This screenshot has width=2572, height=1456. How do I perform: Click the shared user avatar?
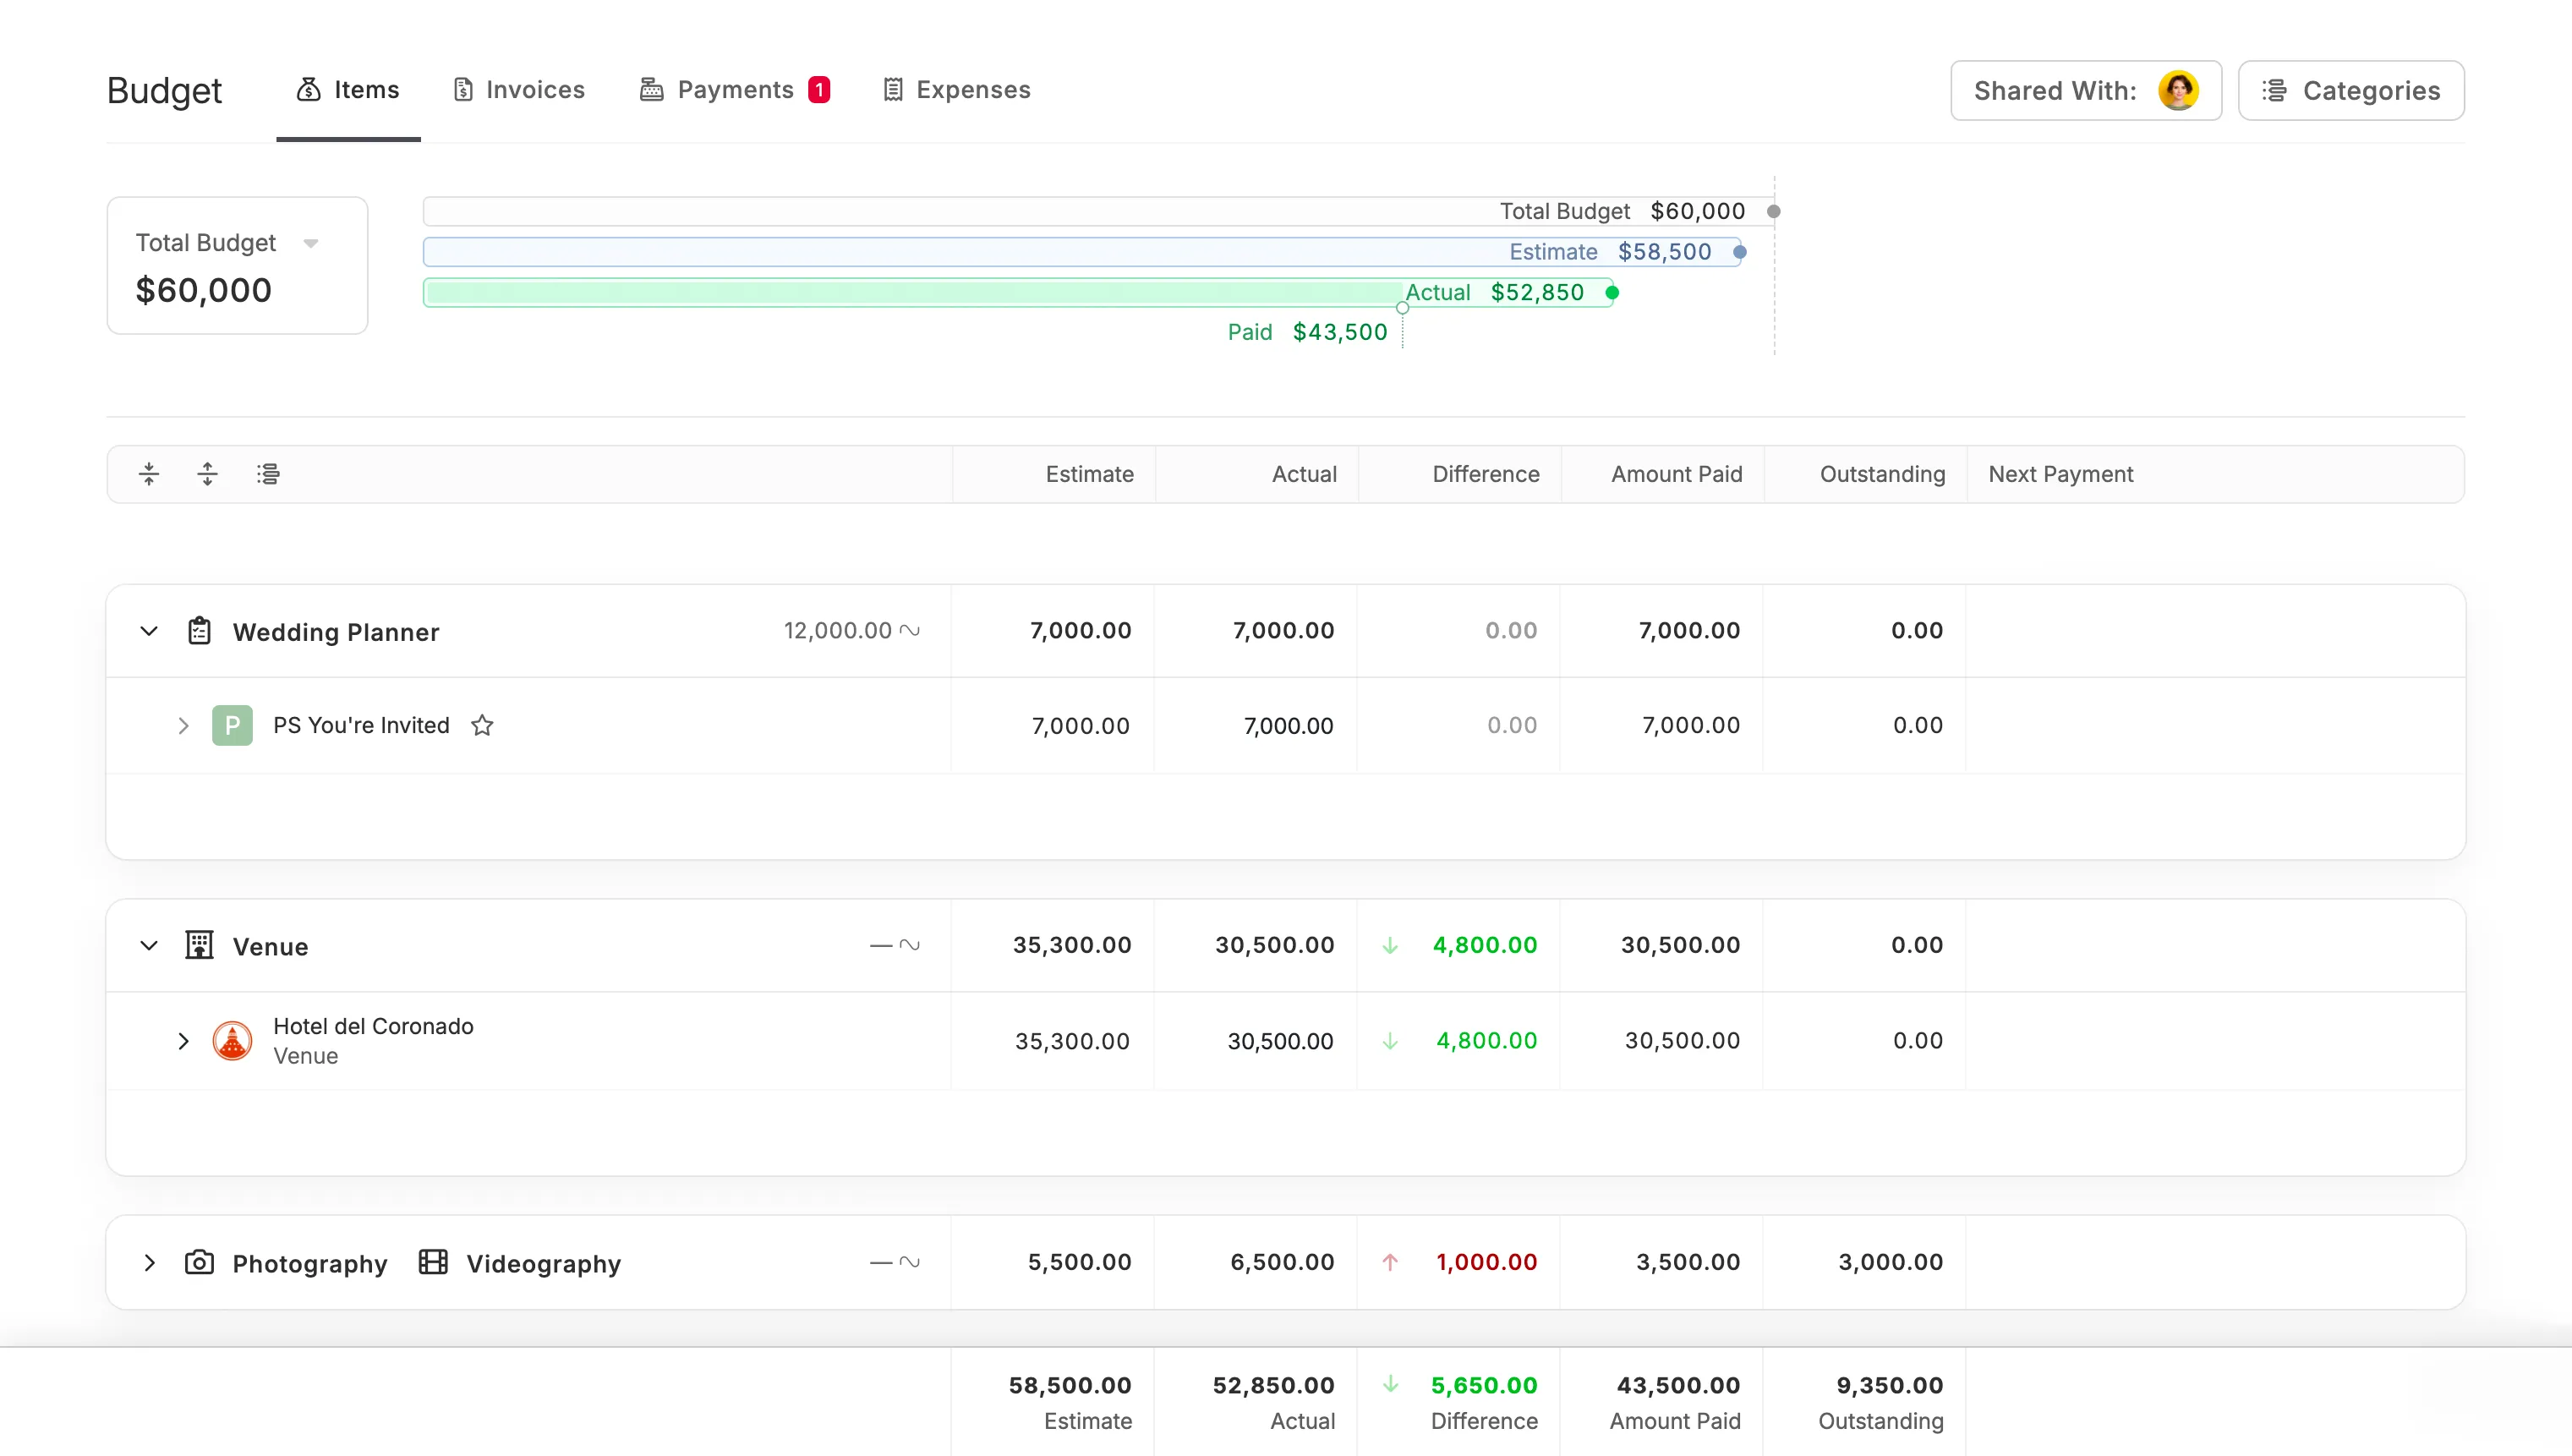2178,91
